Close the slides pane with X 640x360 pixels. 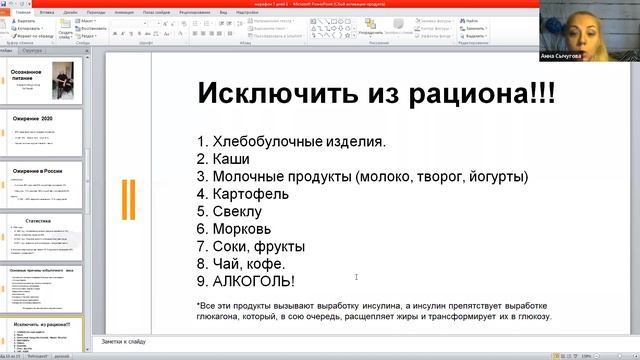(x=87, y=51)
